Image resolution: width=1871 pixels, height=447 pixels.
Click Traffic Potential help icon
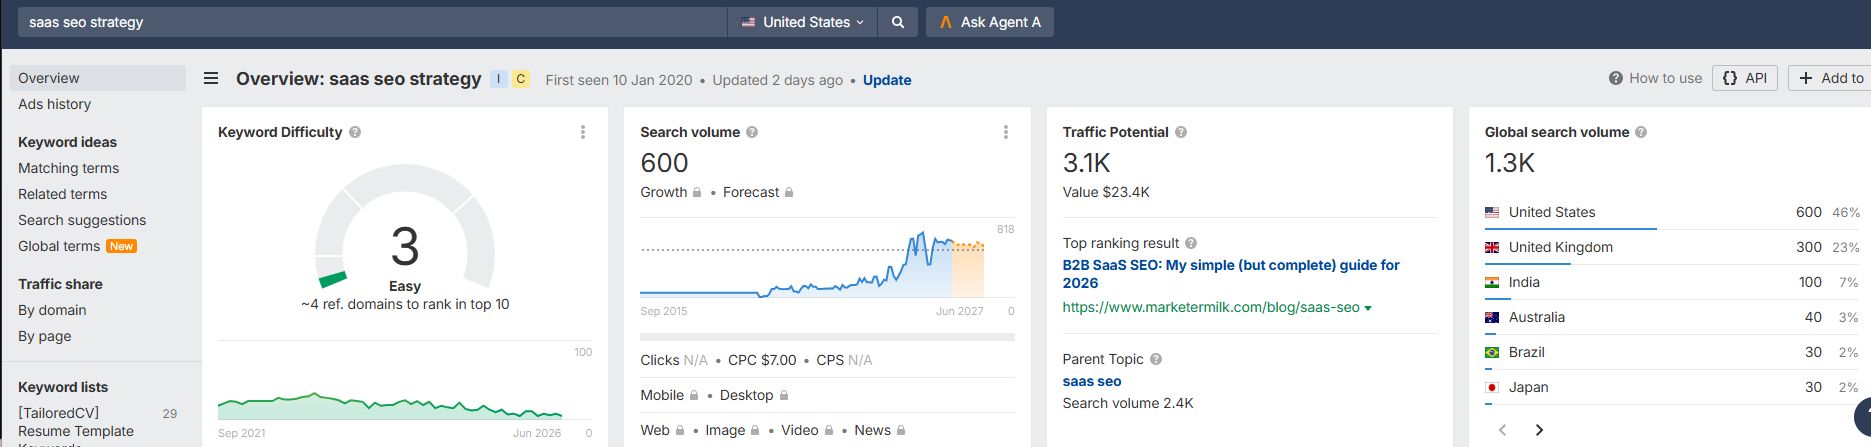1181,132
